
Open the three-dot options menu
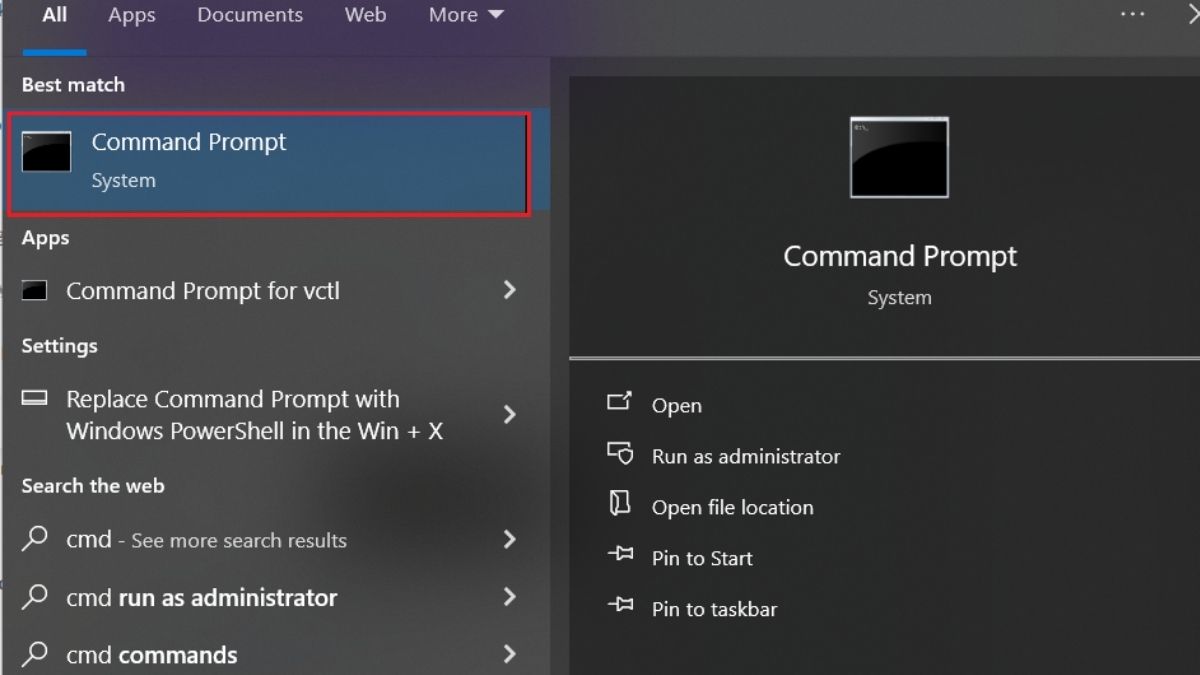click(x=1132, y=14)
